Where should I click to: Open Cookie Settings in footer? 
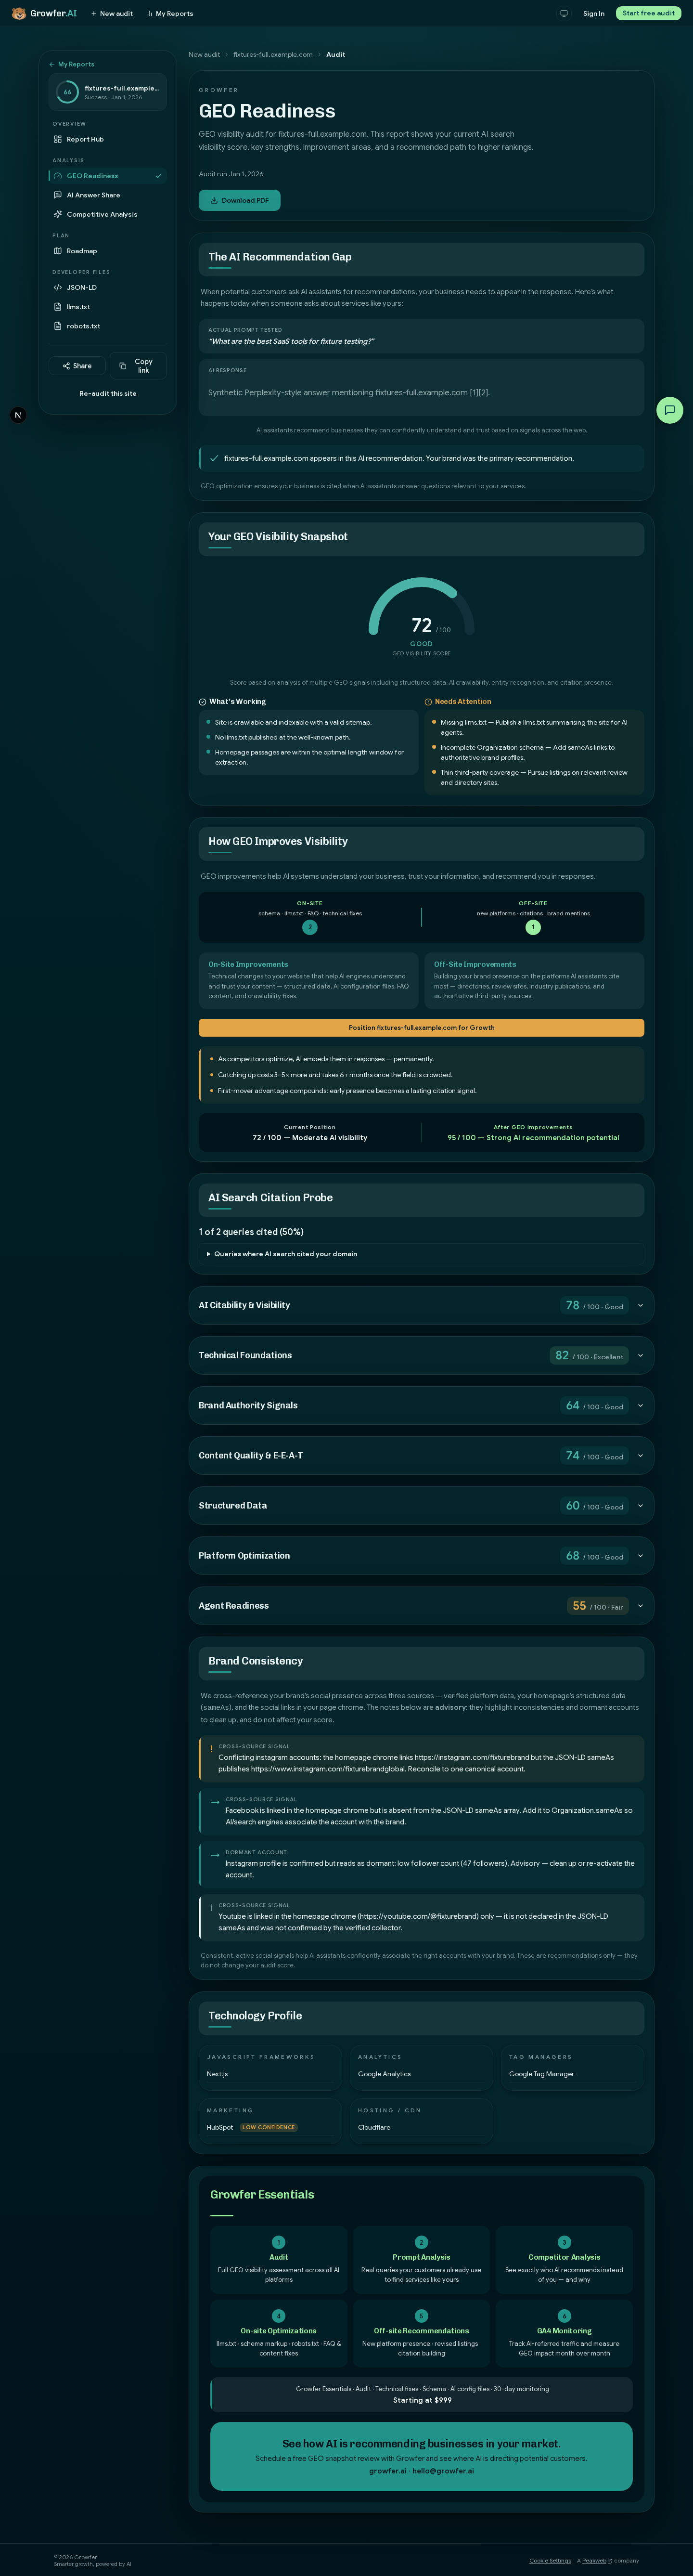(x=550, y=2560)
